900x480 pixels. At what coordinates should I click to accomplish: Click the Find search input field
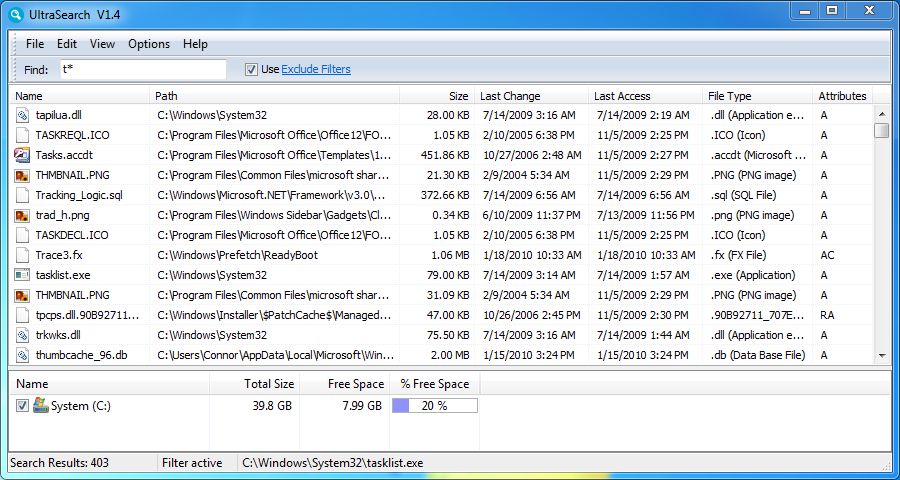tap(143, 69)
